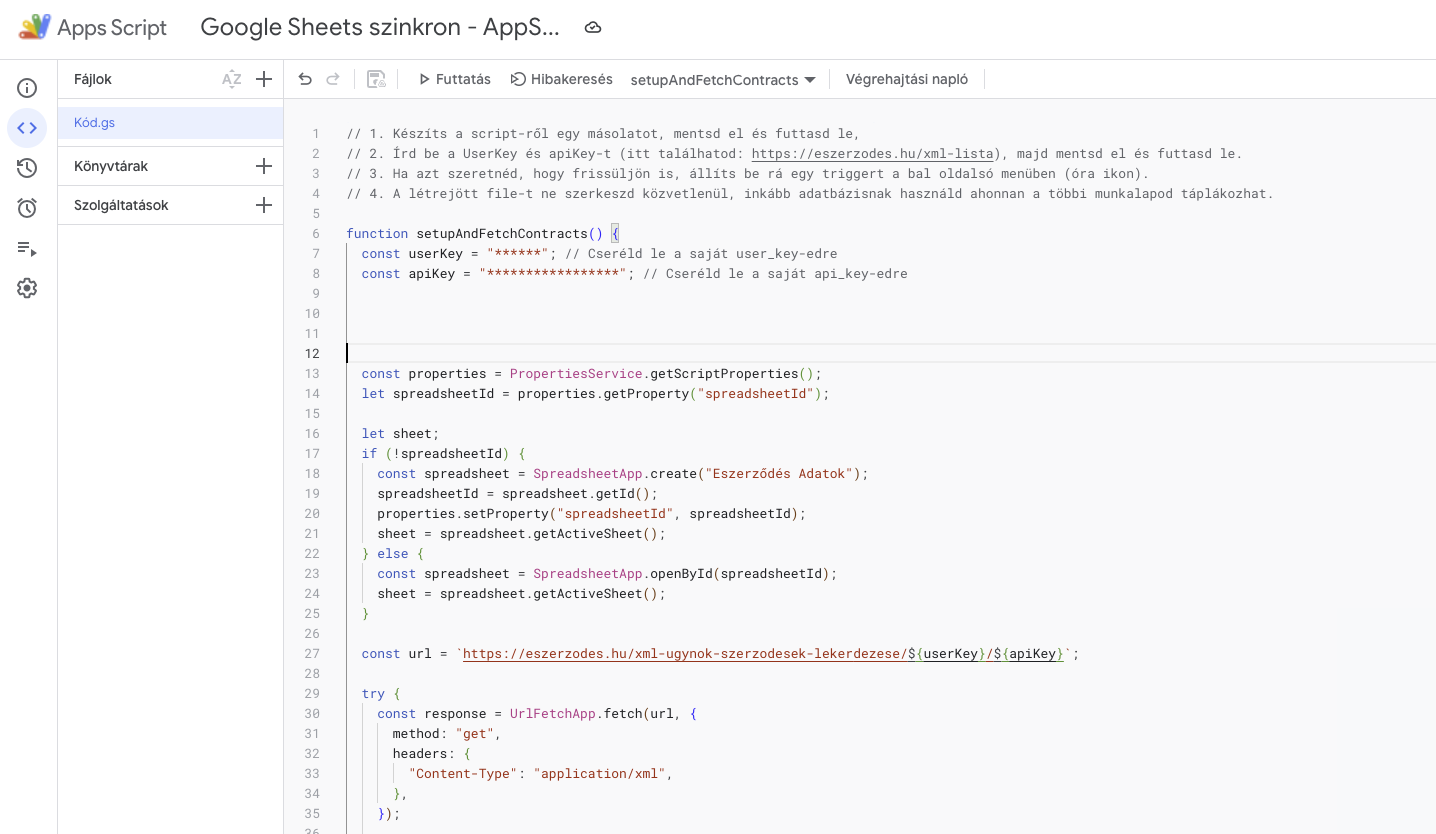
Task: Open the Triggers panel
Action: click(27, 207)
